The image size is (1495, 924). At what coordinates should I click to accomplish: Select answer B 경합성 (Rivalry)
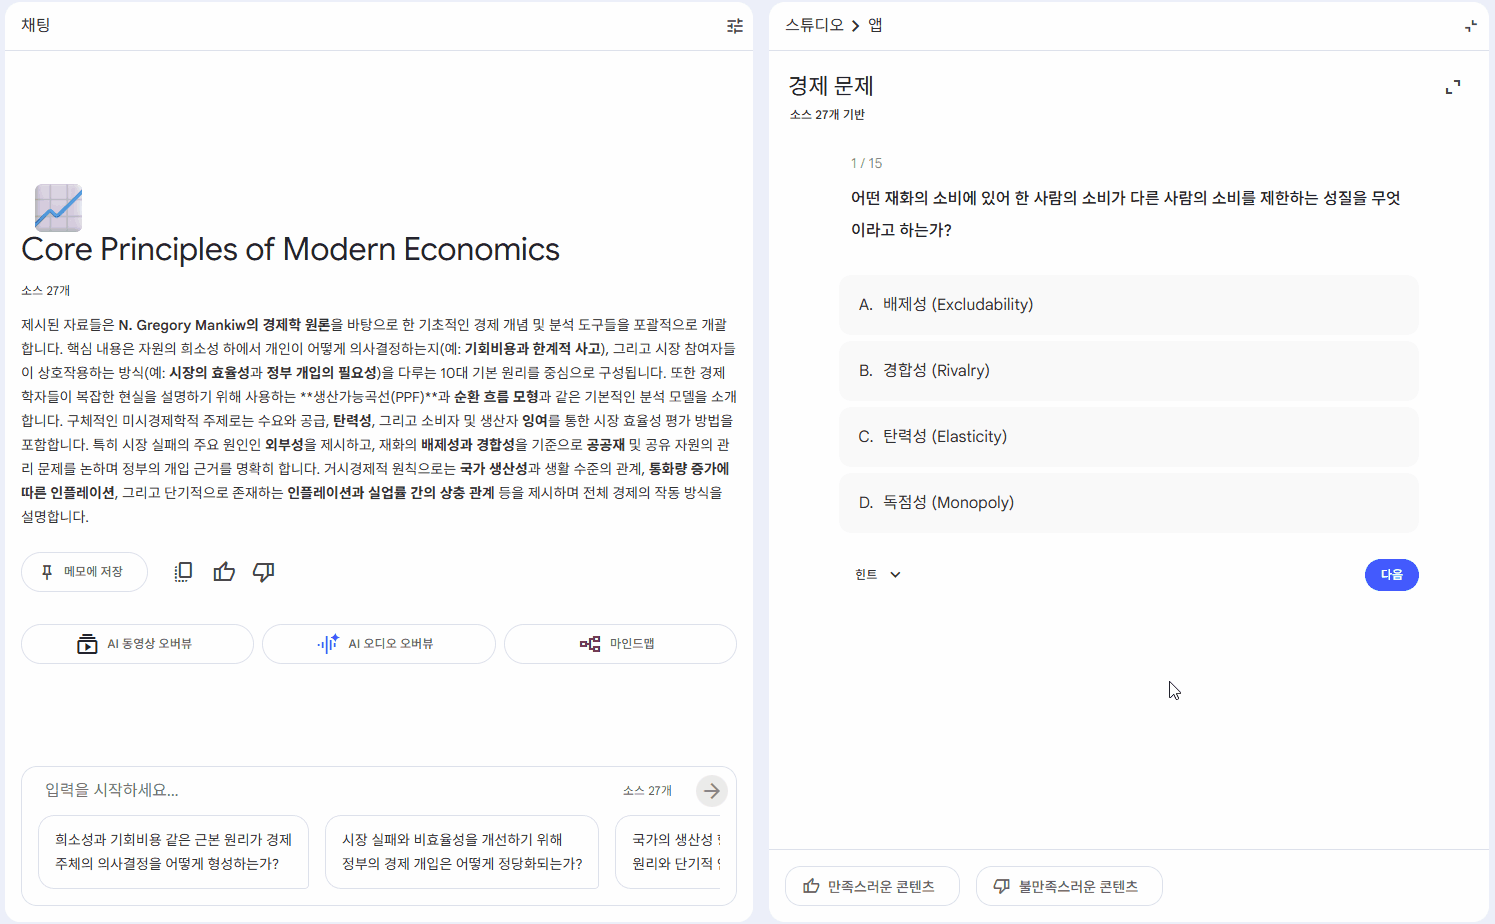coord(1128,370)
